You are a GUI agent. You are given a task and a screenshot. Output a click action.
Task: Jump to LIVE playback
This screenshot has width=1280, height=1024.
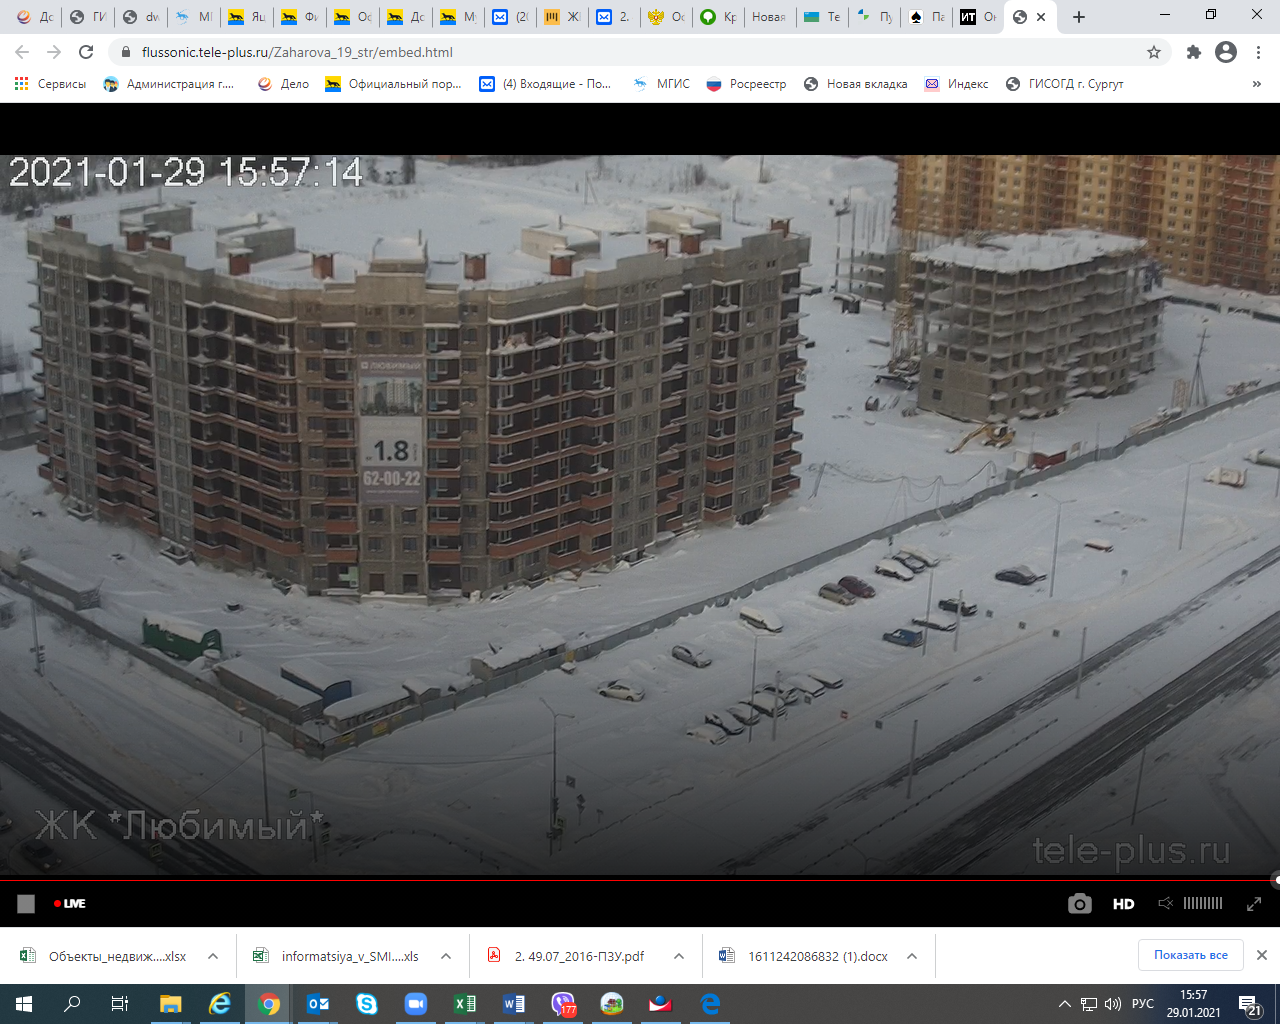(70, 904)
